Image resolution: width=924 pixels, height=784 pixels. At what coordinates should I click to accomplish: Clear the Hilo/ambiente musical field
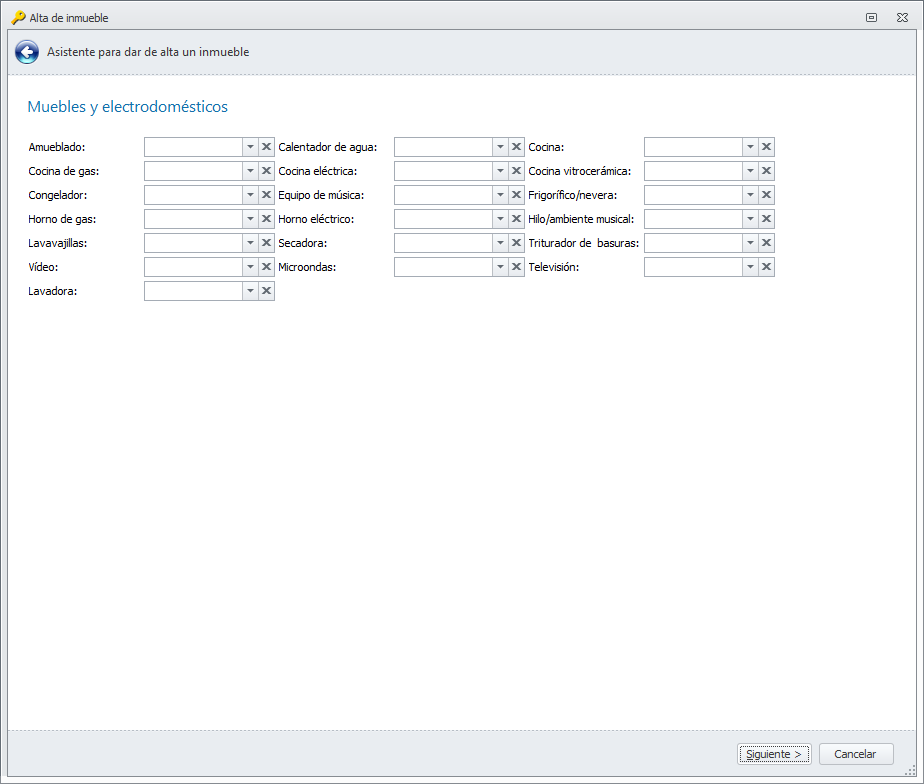[x=766, y=219]
